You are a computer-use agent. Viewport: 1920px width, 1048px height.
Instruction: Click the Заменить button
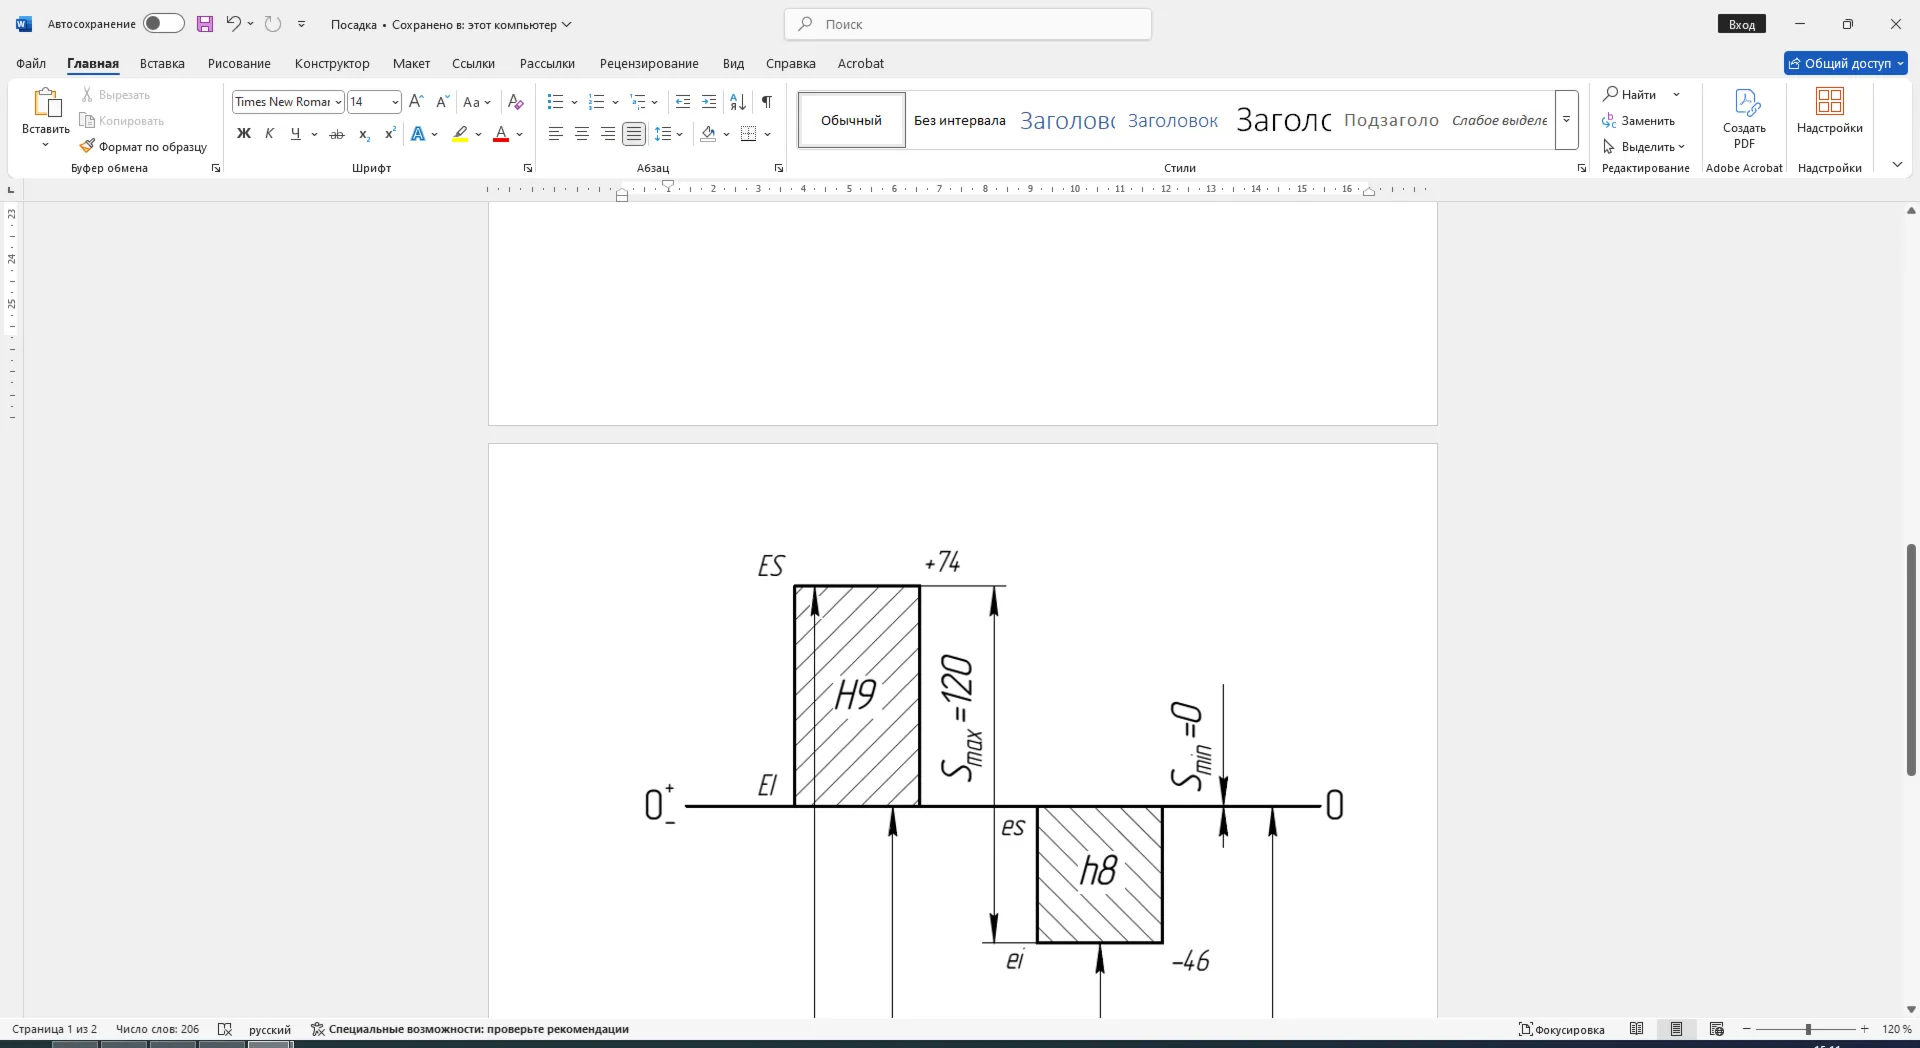(x=1639, y=121)
